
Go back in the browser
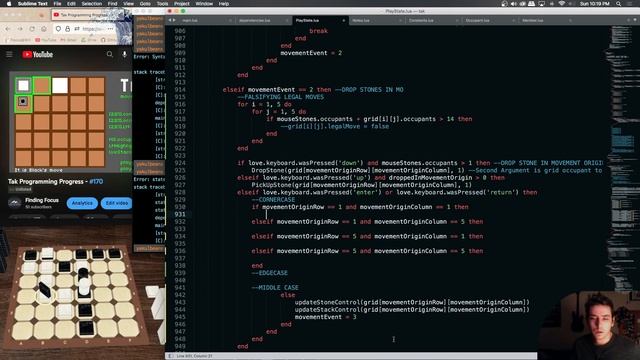8,29
